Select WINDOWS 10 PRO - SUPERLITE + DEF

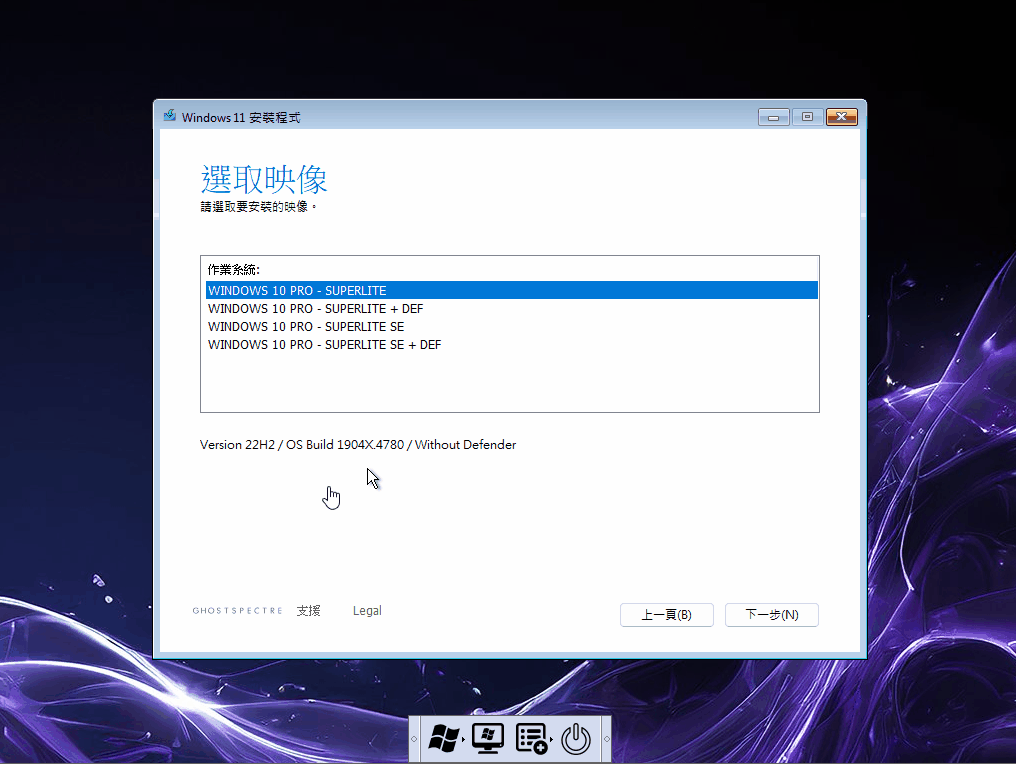coord(315,309)
